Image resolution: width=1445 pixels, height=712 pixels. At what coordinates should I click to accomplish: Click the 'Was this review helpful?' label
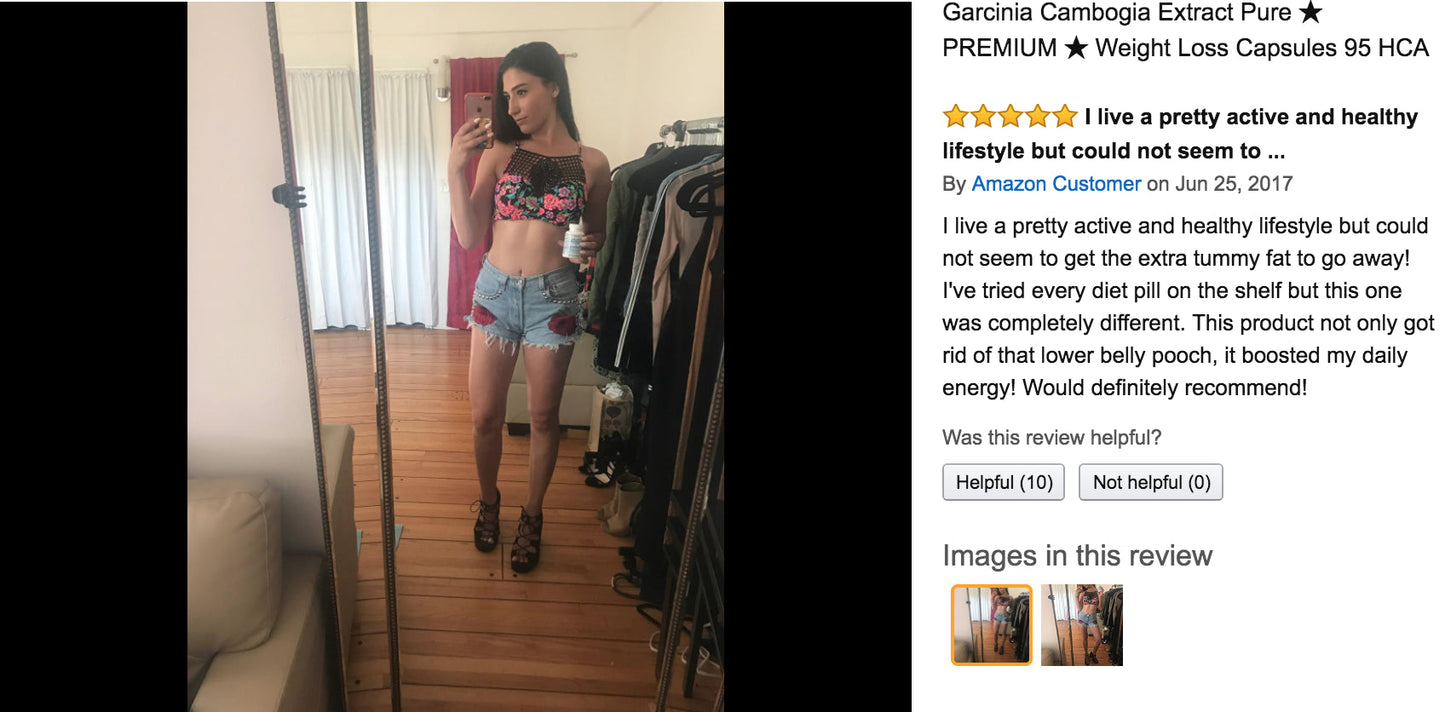coord(1052,438)
